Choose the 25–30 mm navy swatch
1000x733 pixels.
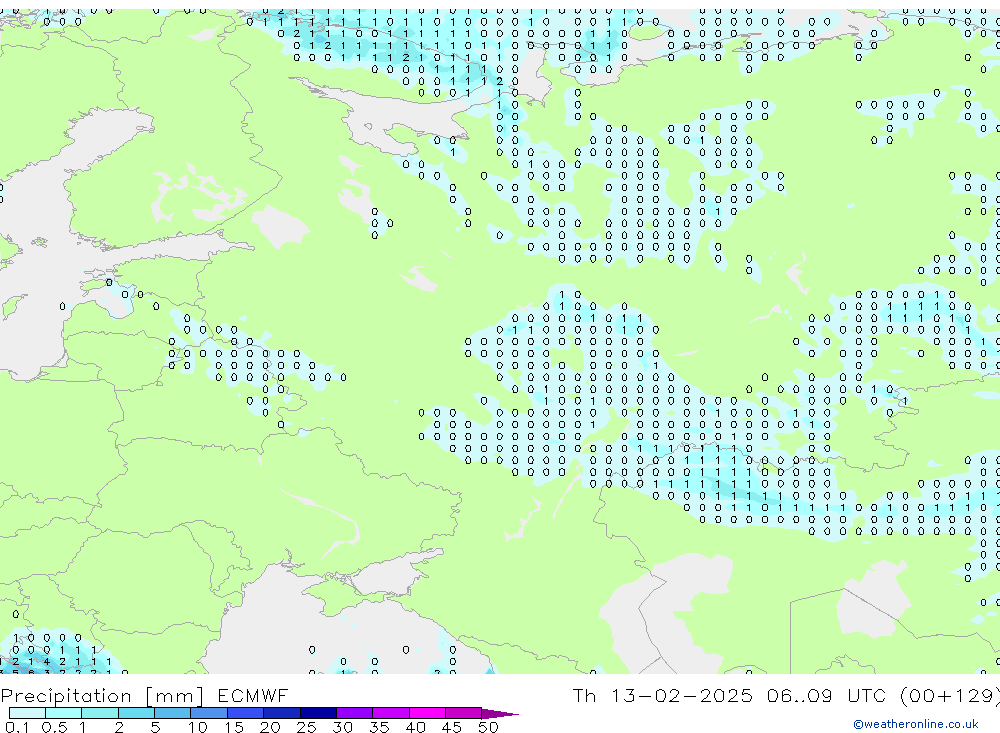tap(318, 713)
